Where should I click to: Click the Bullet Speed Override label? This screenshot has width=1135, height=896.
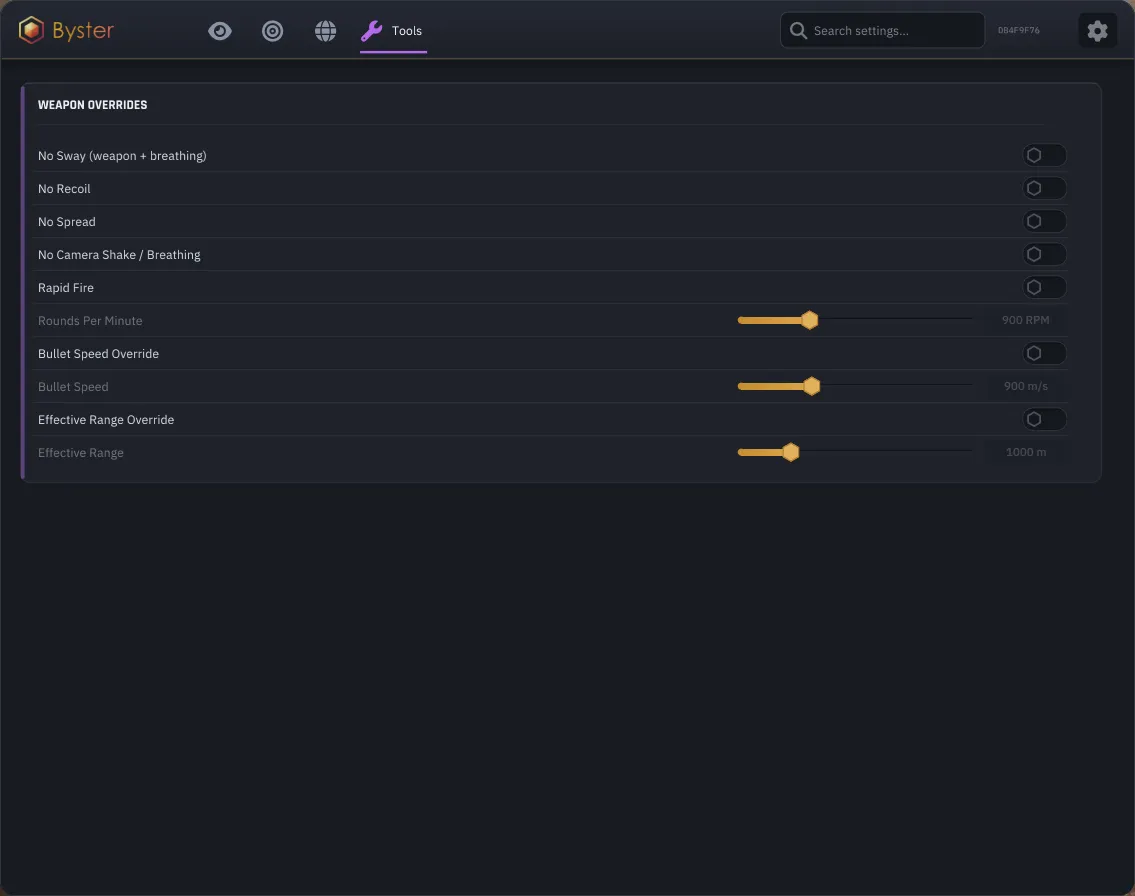[x=98, y=354]
